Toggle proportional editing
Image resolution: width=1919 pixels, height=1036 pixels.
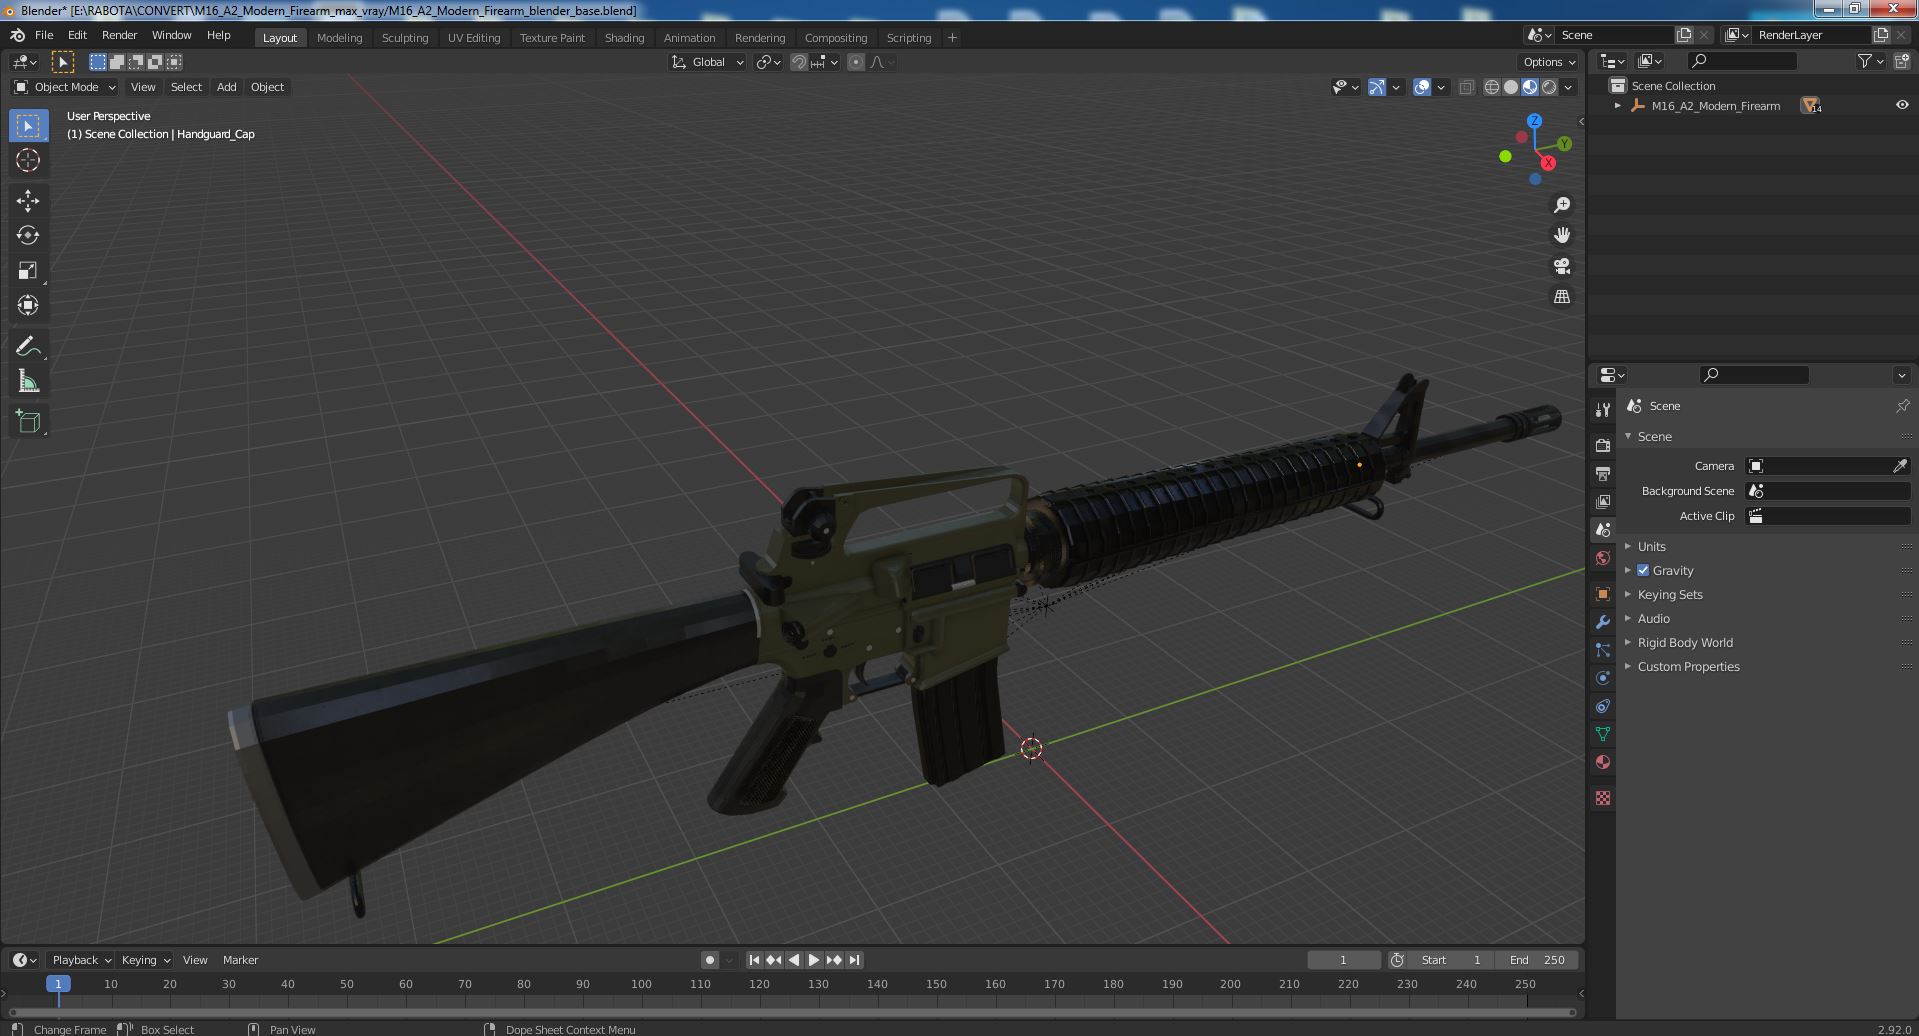[856, 62]
